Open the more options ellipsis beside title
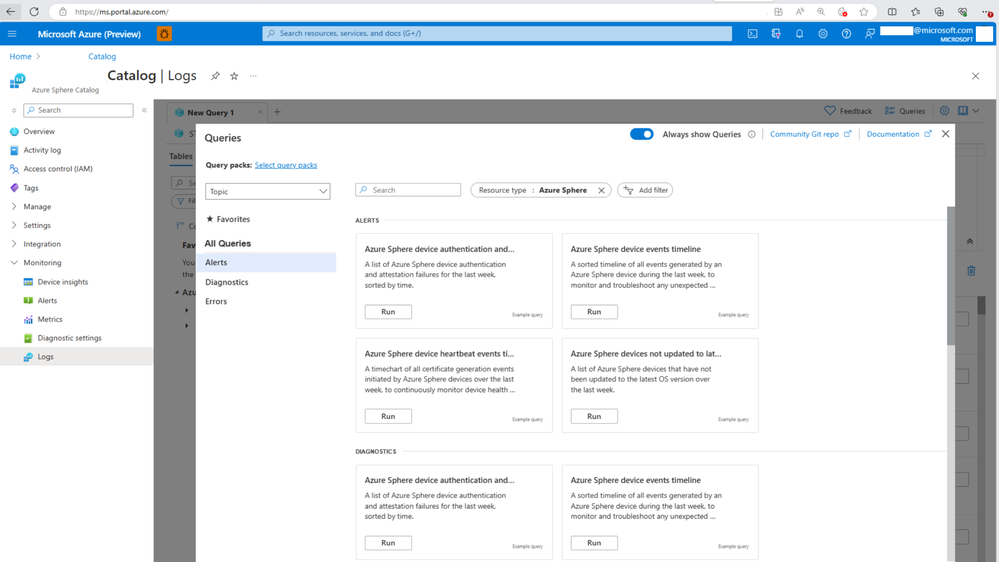 pyautogui.click(x=253, y=76)
